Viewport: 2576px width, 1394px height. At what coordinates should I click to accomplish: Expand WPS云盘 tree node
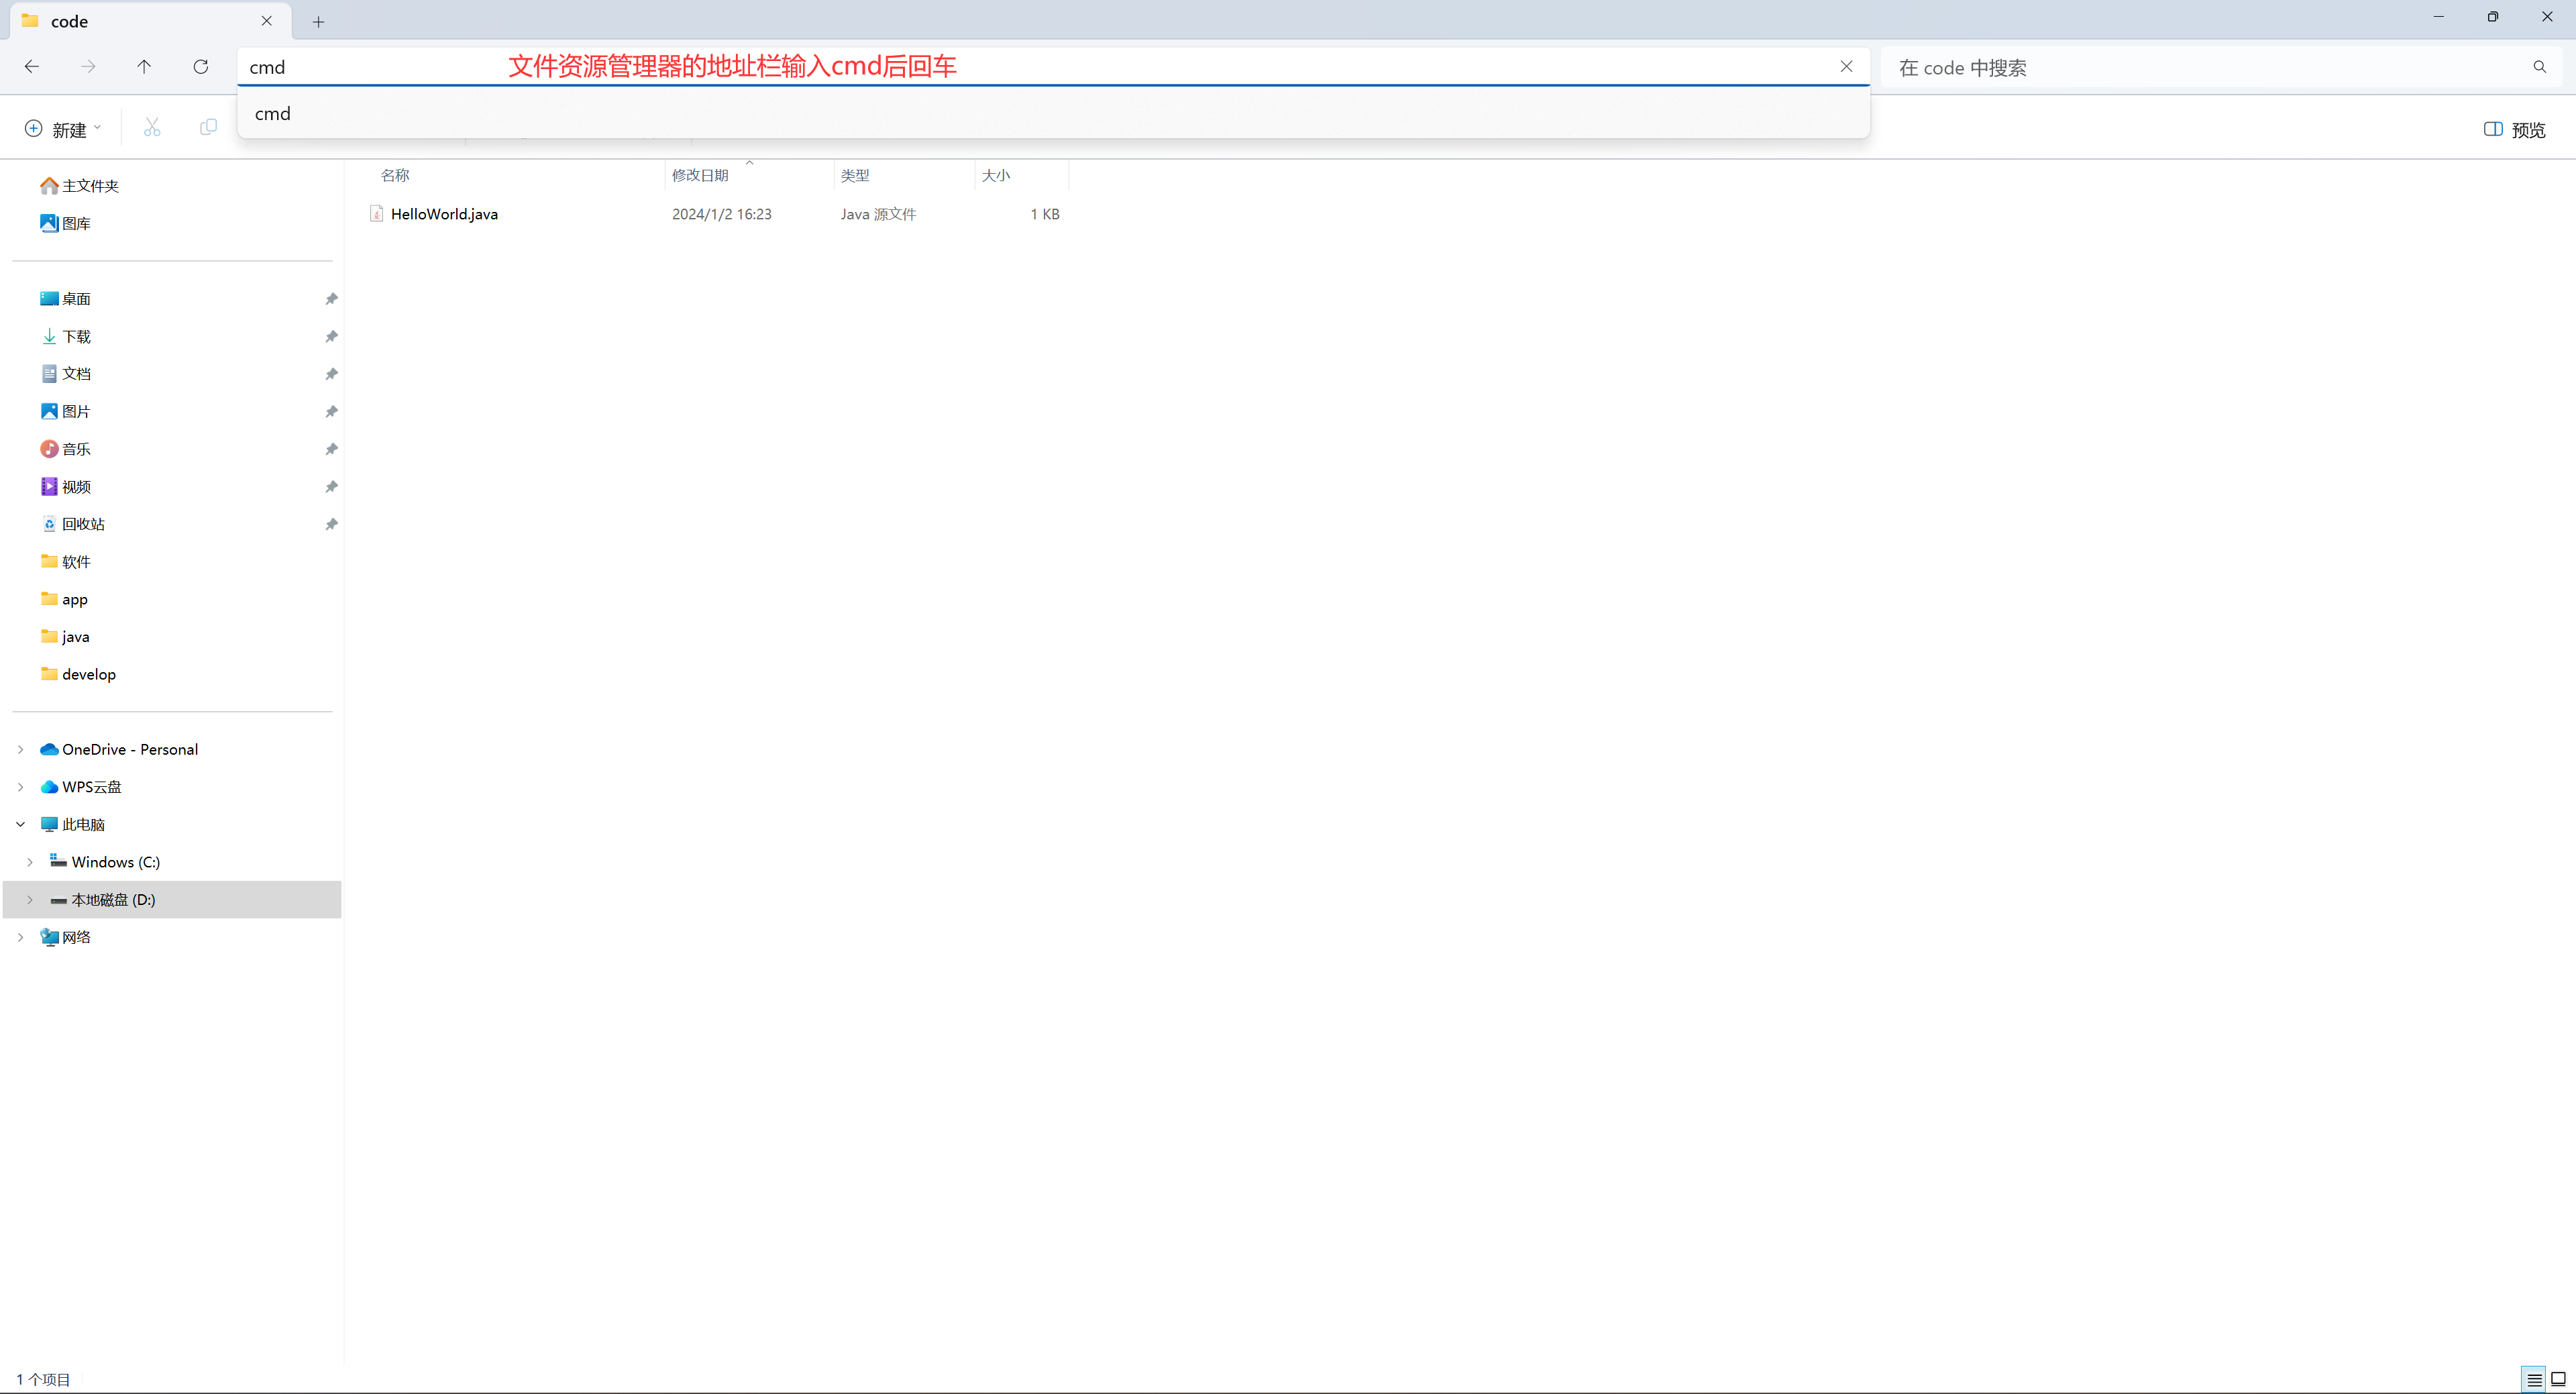(x=20, y=787)
